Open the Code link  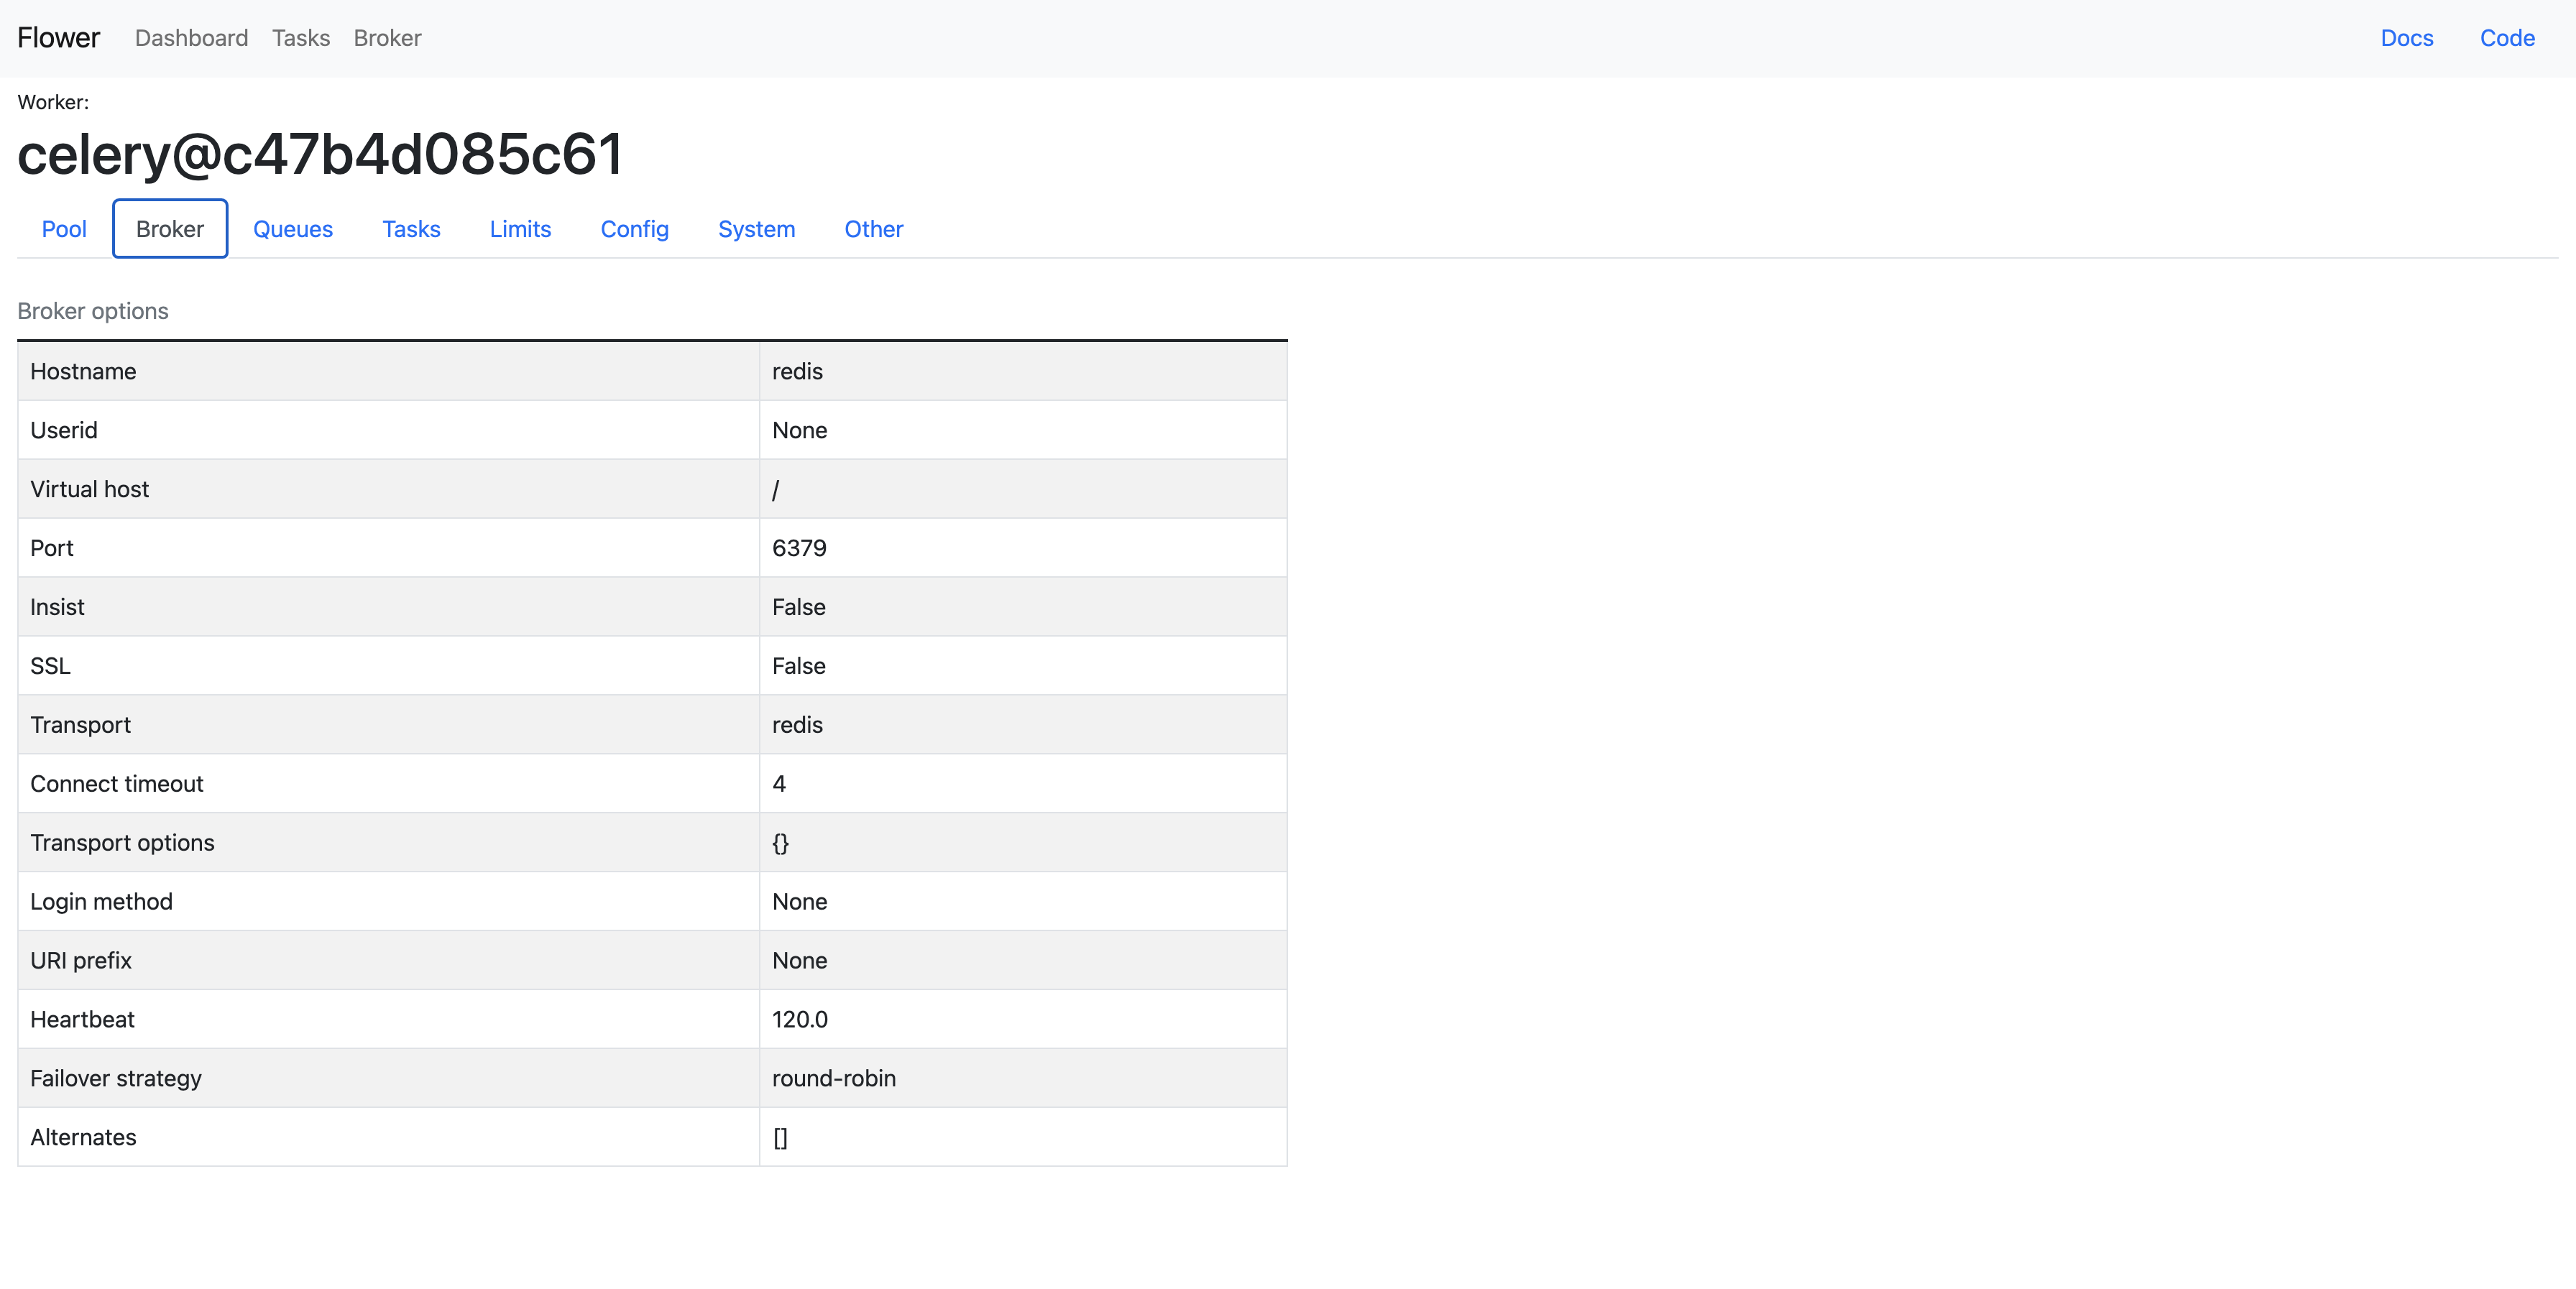click(x=2507, y=38)
